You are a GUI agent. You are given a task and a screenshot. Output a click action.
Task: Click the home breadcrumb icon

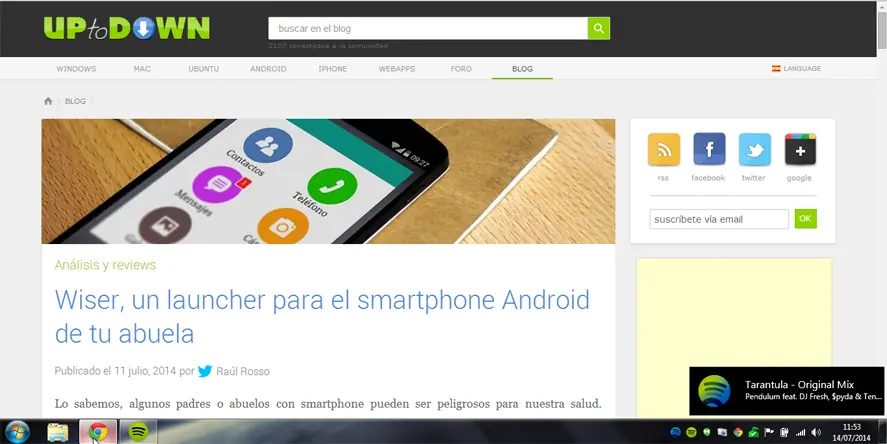(48, 101)
